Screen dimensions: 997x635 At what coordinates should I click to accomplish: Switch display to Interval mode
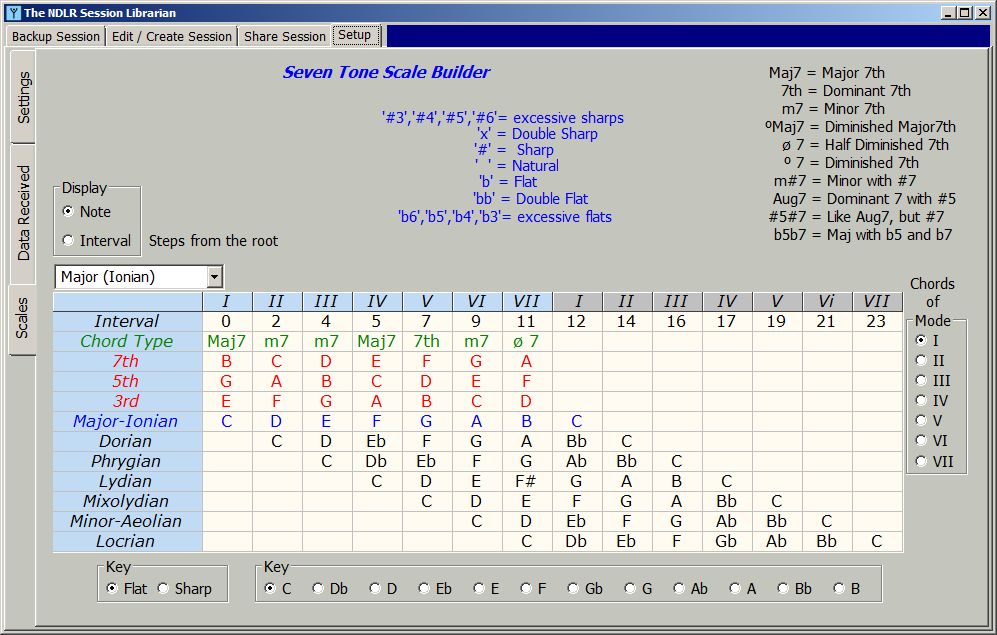[66, 240]
